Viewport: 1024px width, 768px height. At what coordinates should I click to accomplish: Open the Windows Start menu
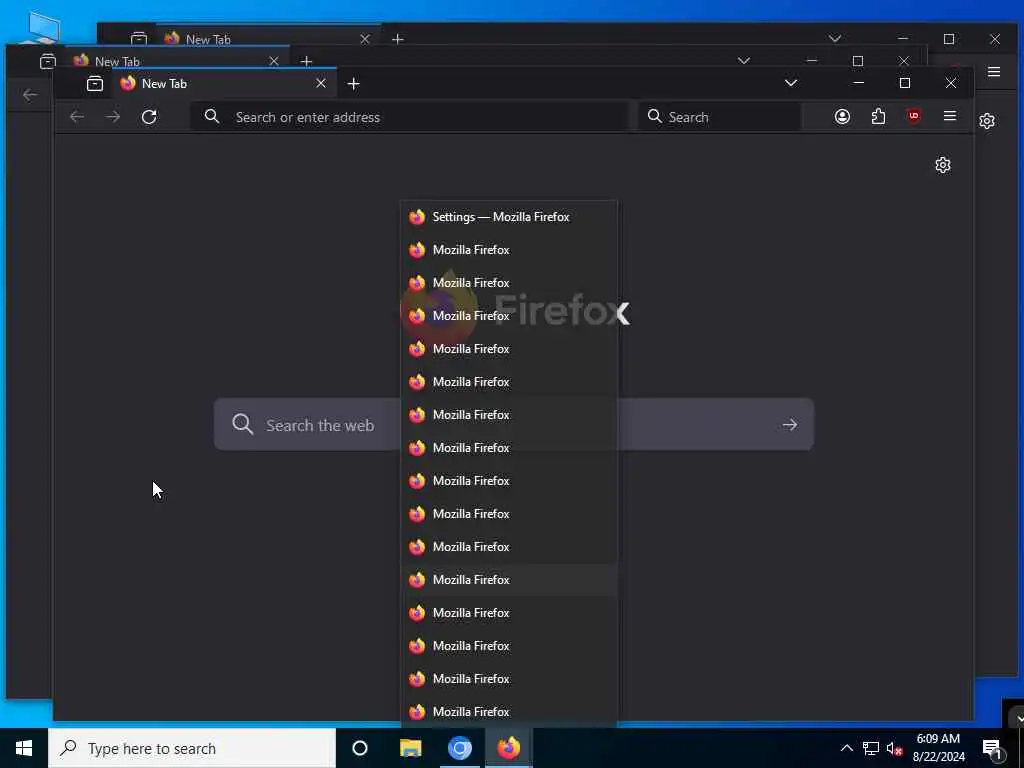[x=24, y=748]
